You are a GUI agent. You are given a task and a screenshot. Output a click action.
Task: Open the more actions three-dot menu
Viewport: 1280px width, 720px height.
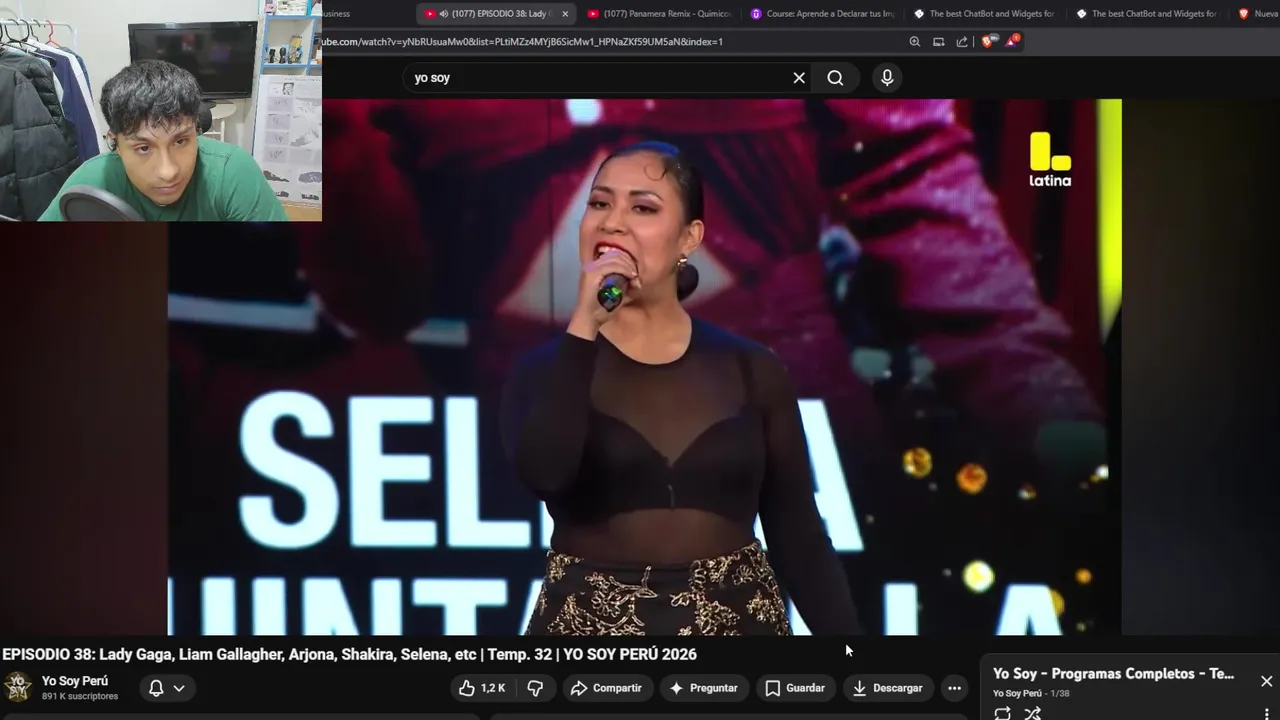coord(954,688)
